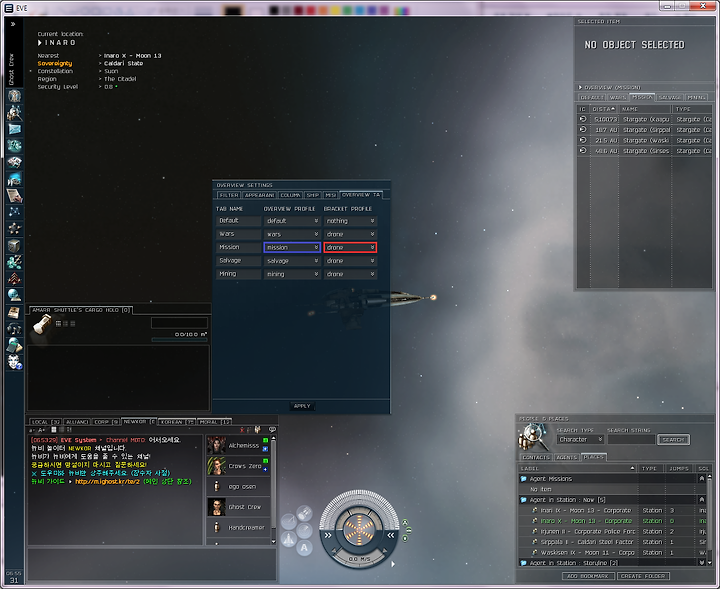
Task: Collapse Agent in Station : Now folder
Action: tap(701, 499)
